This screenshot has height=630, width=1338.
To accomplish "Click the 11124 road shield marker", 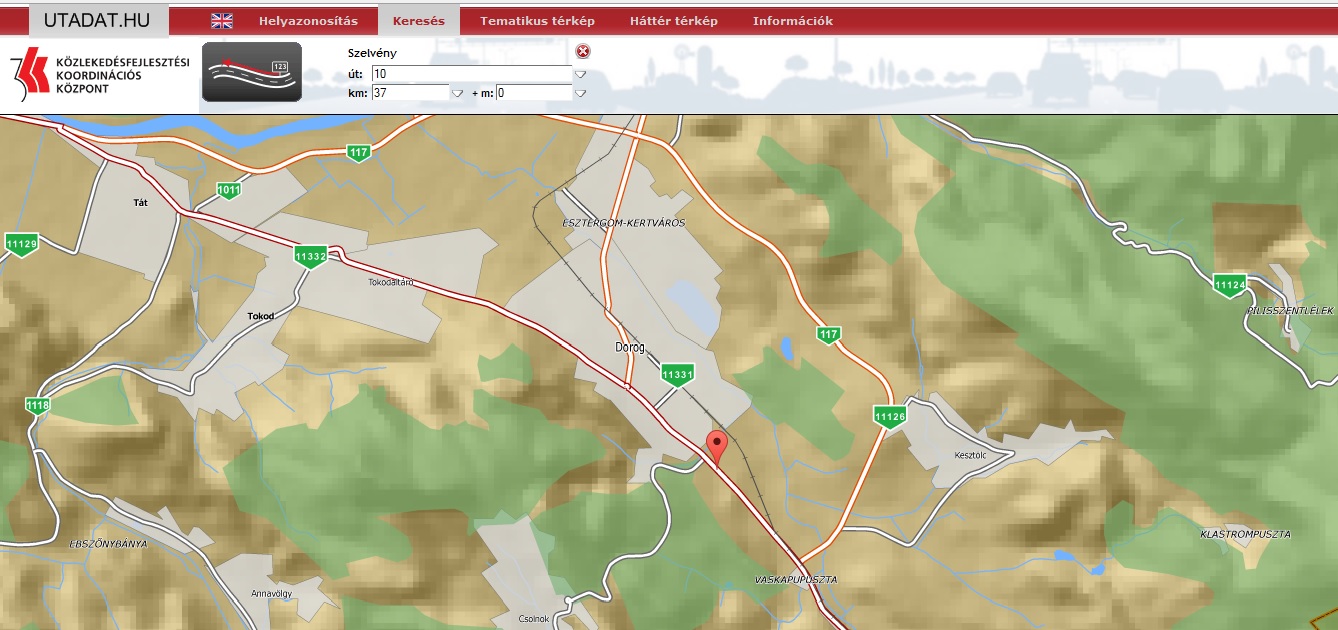I will pyautogui.click(x=1229, y=285).
